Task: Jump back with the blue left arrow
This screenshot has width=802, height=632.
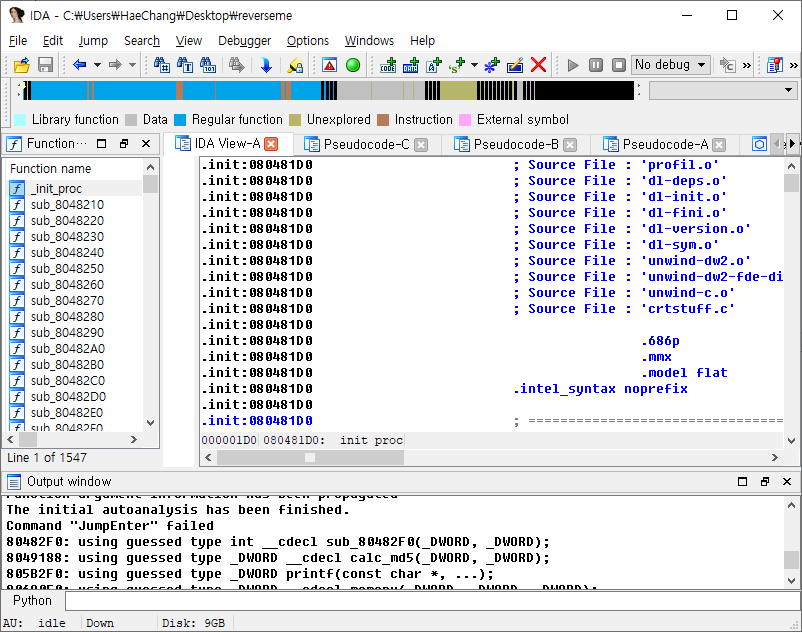Action: 80,65
